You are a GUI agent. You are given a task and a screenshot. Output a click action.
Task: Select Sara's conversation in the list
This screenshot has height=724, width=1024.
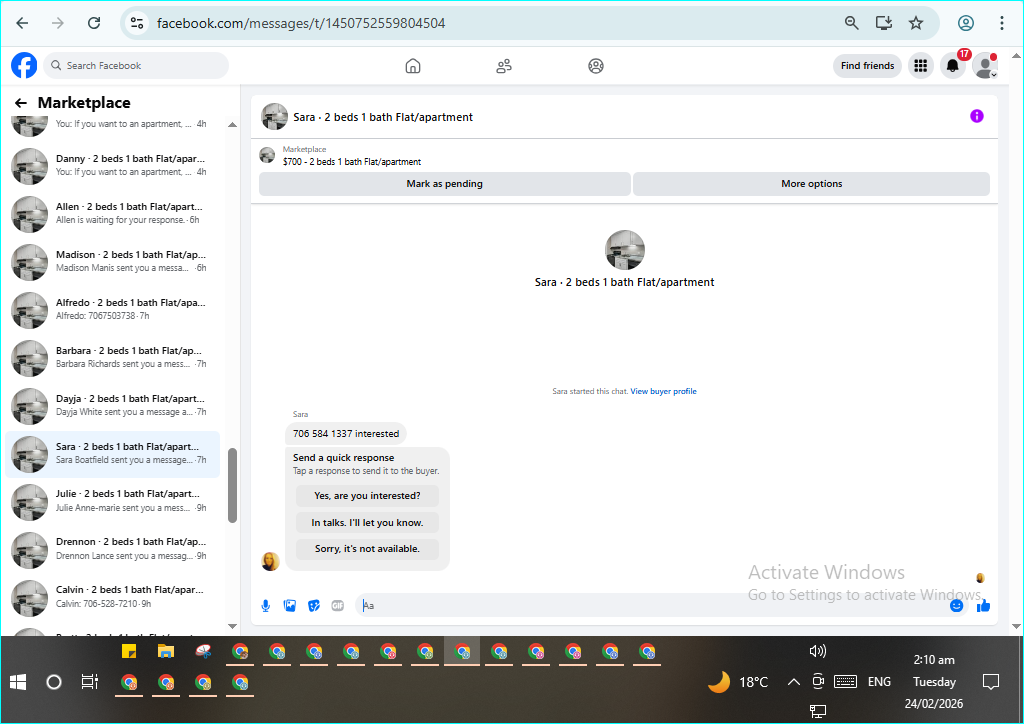pos(112,454)
